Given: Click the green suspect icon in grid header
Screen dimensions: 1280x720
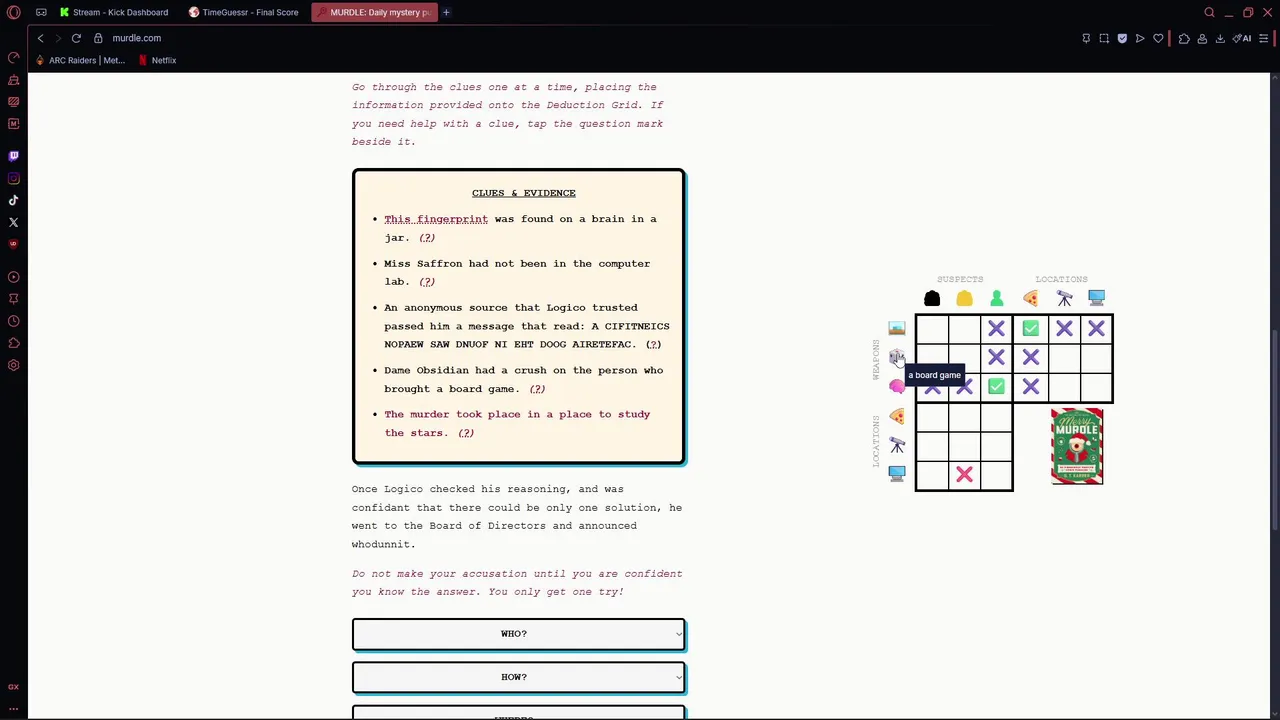Looking at the screenshot, I should point(997,299).
